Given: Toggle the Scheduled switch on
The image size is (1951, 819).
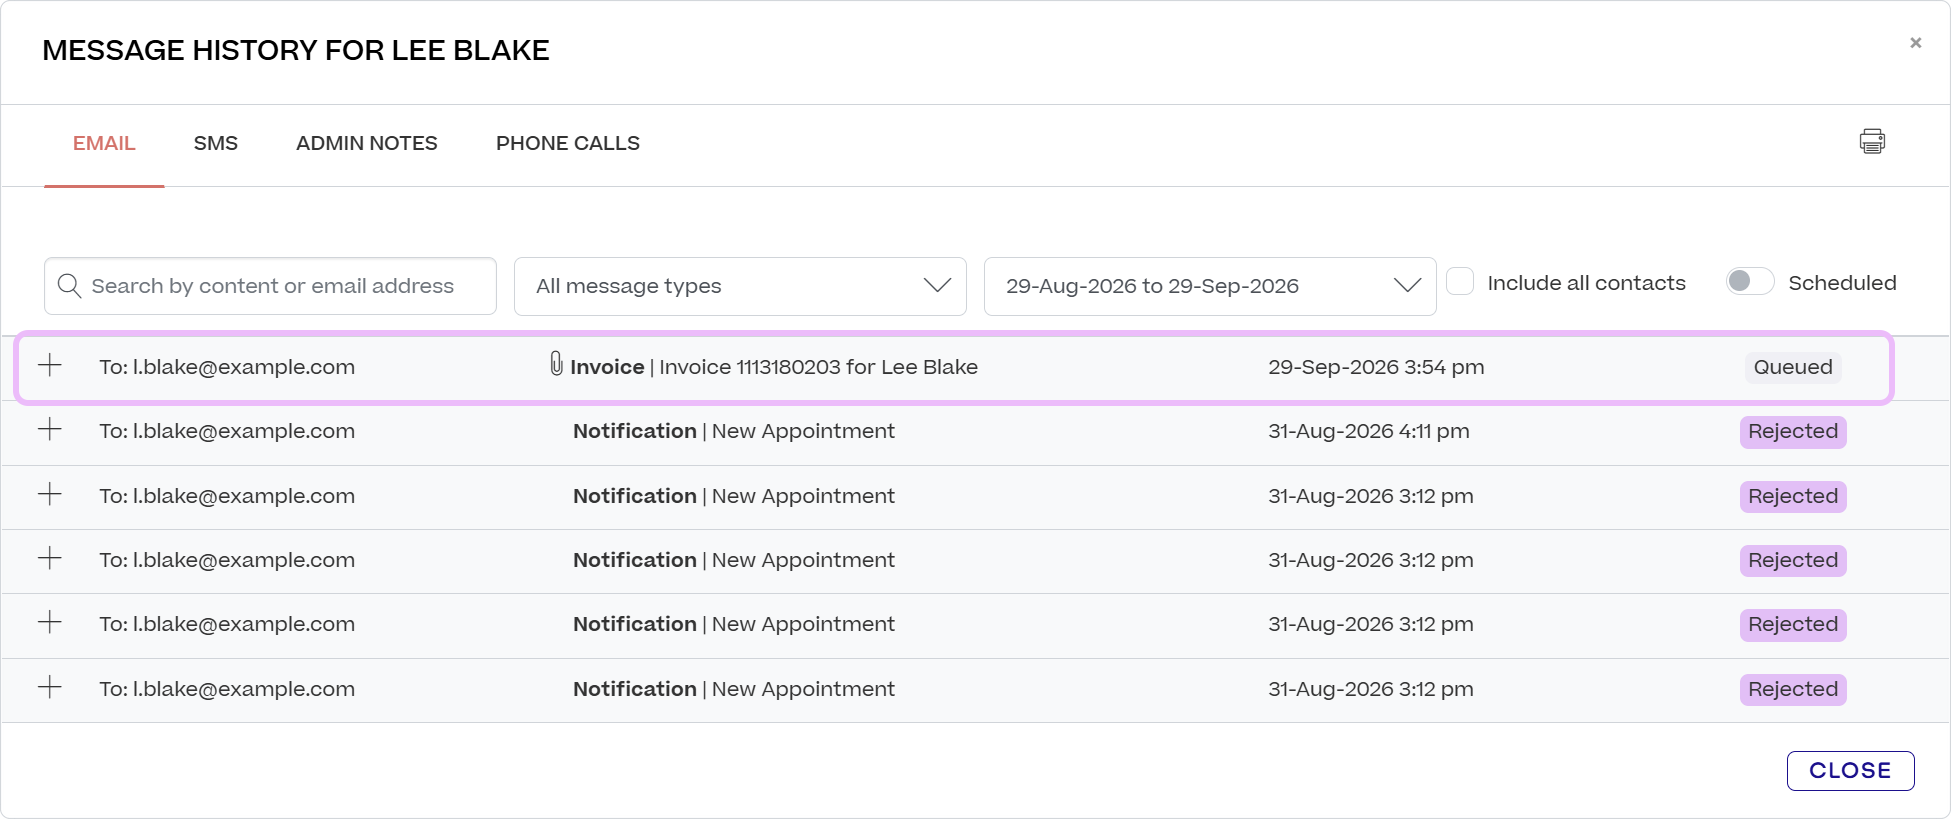Looking at the screenshot, I should (1750, 282).
